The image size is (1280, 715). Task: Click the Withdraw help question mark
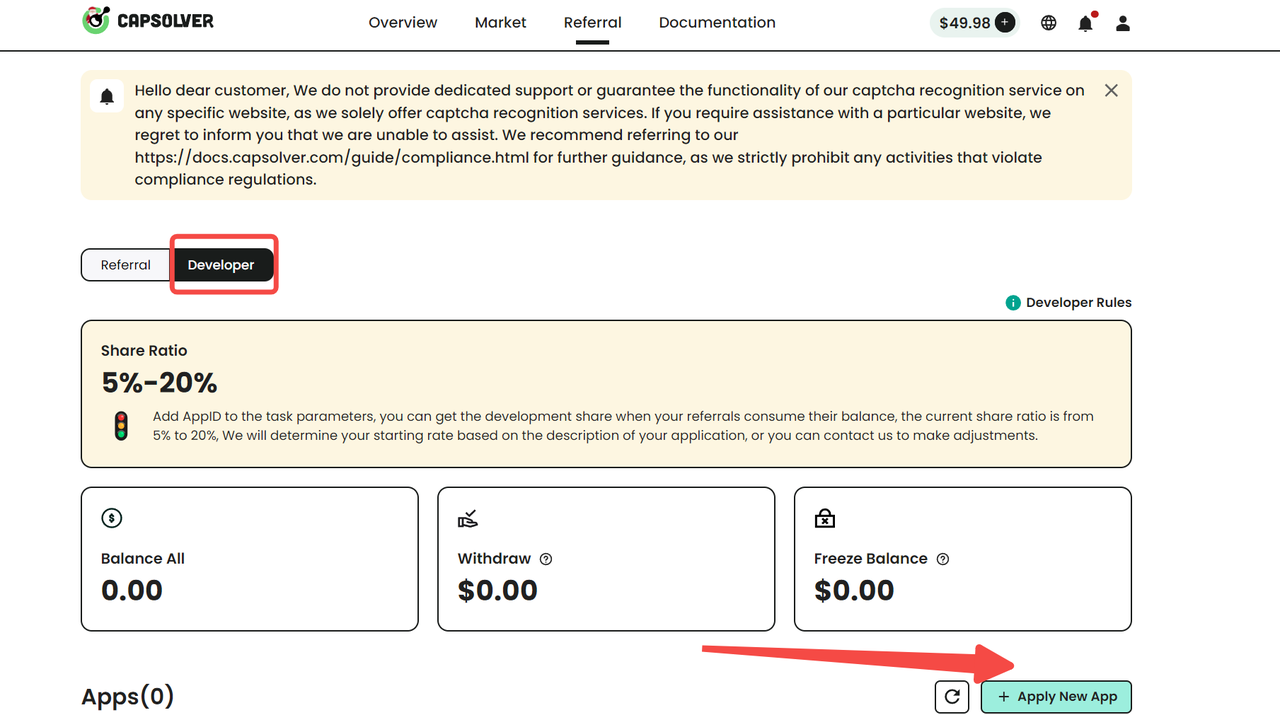(546, 559)
